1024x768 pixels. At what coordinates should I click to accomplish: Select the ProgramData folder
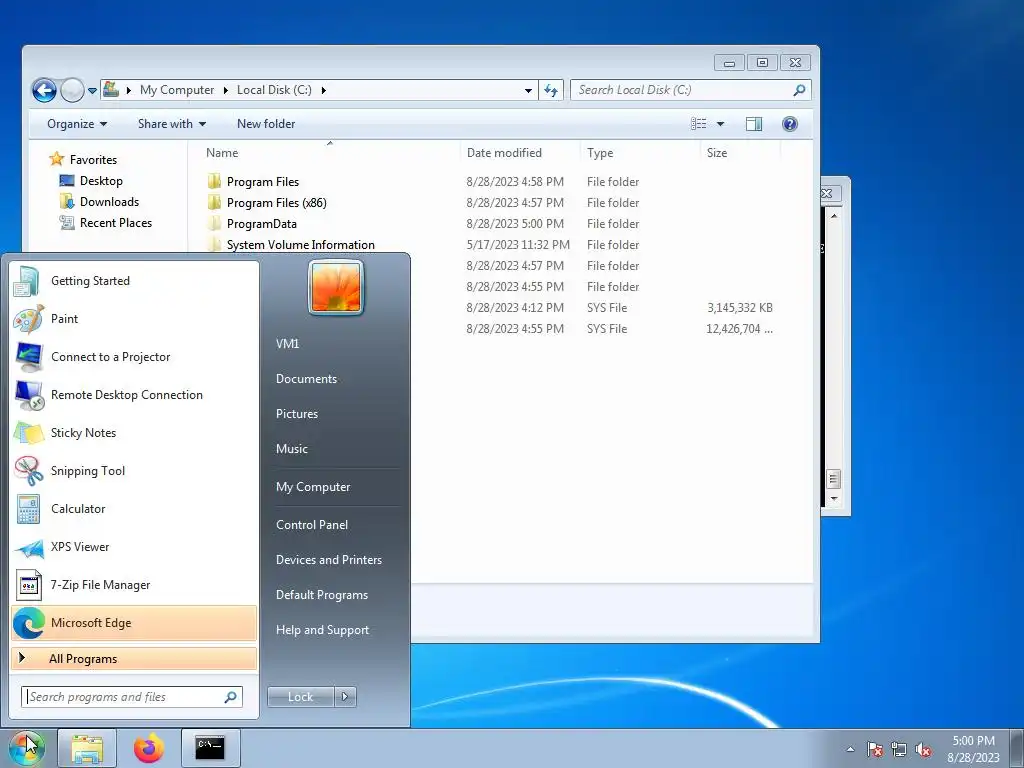[261, 224]
